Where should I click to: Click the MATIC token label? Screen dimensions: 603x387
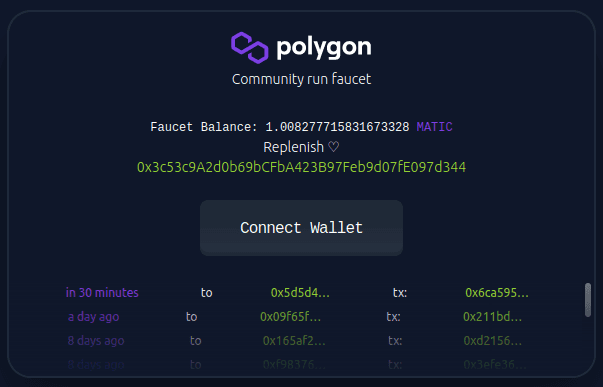point(435,127)
